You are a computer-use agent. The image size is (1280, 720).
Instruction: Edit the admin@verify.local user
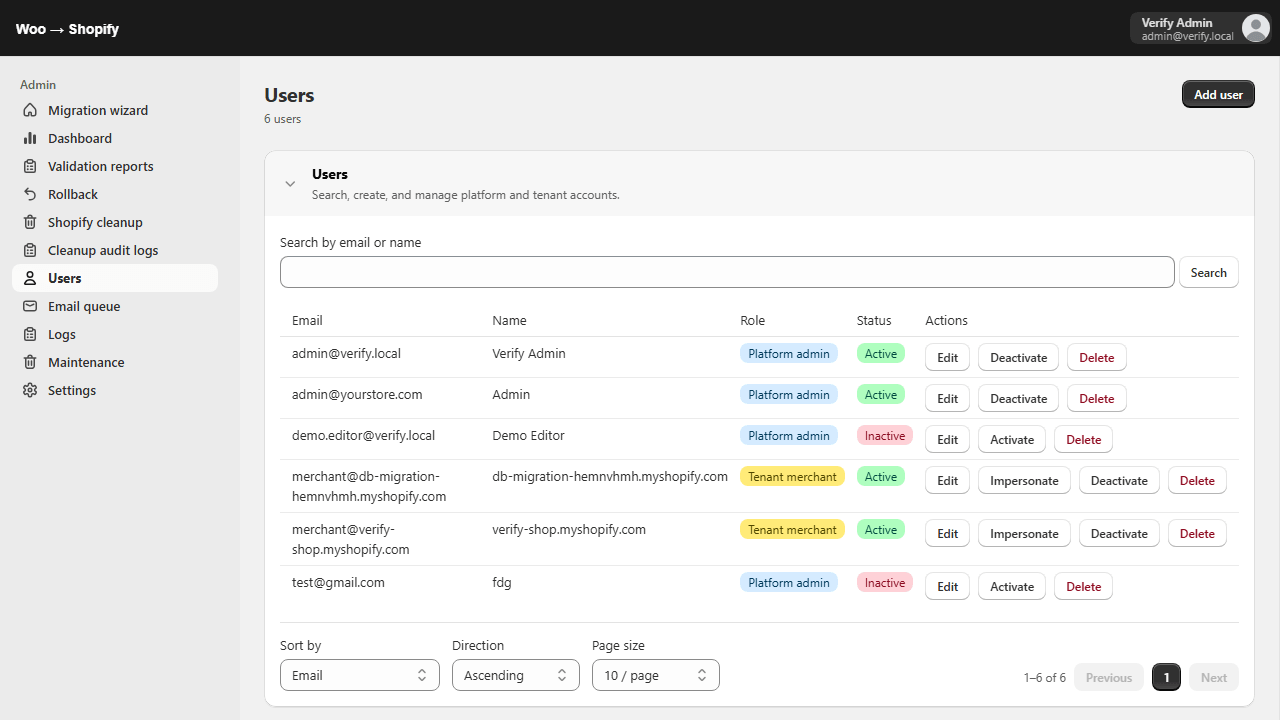[947, 357]
